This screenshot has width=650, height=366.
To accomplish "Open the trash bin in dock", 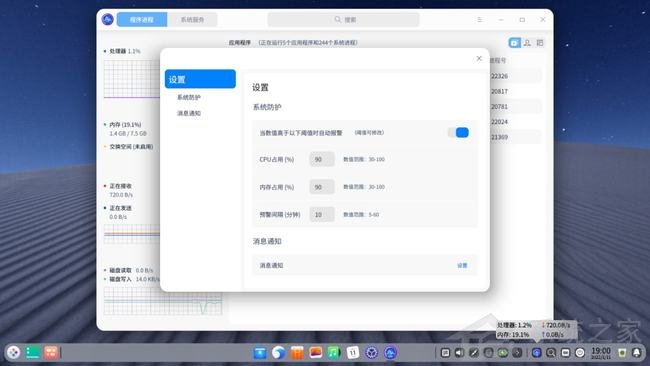I will point(622,353).
